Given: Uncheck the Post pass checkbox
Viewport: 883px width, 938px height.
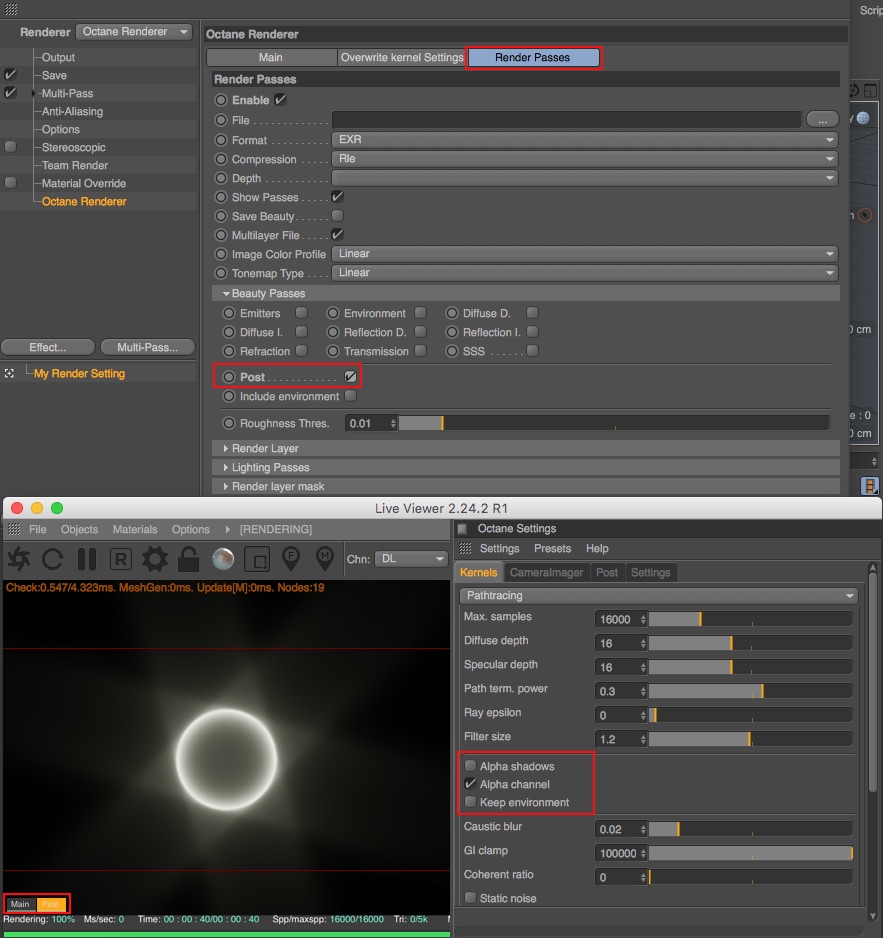Looking at the screenshot, I should coord(351,377).
